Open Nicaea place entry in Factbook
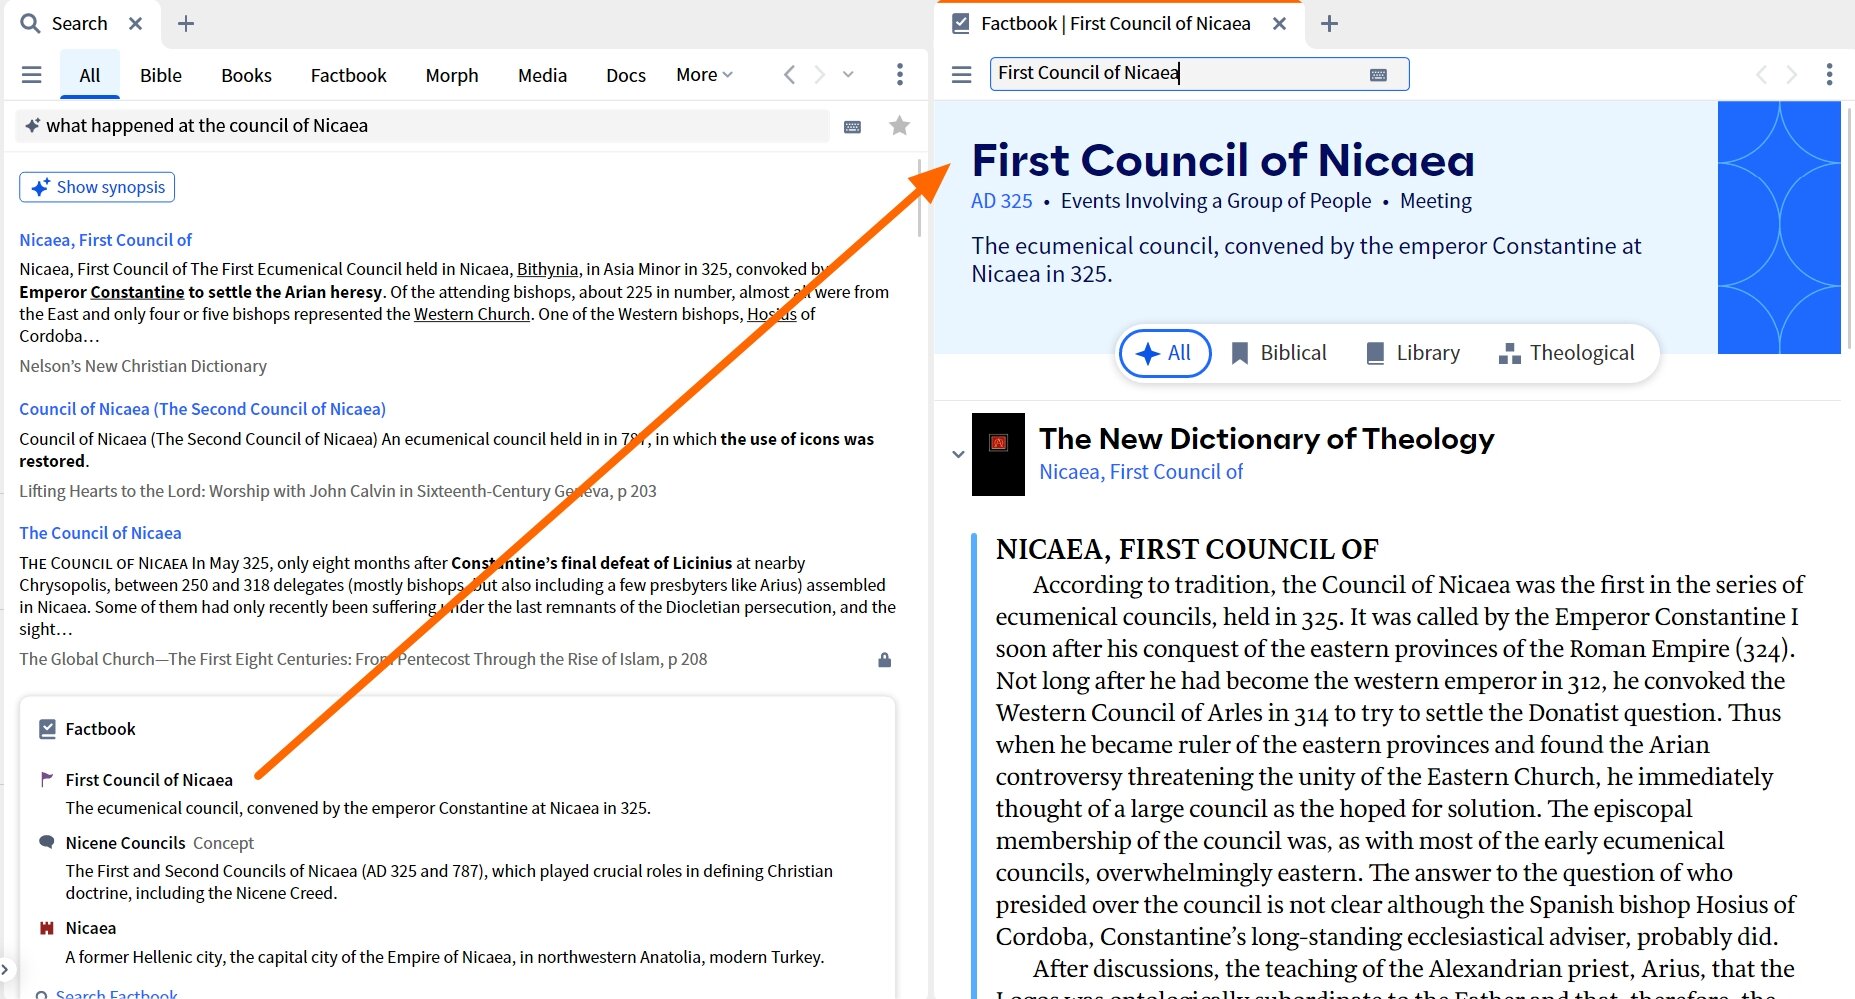The height and width of the screenshot is (999, 1855). click(91, 928)
